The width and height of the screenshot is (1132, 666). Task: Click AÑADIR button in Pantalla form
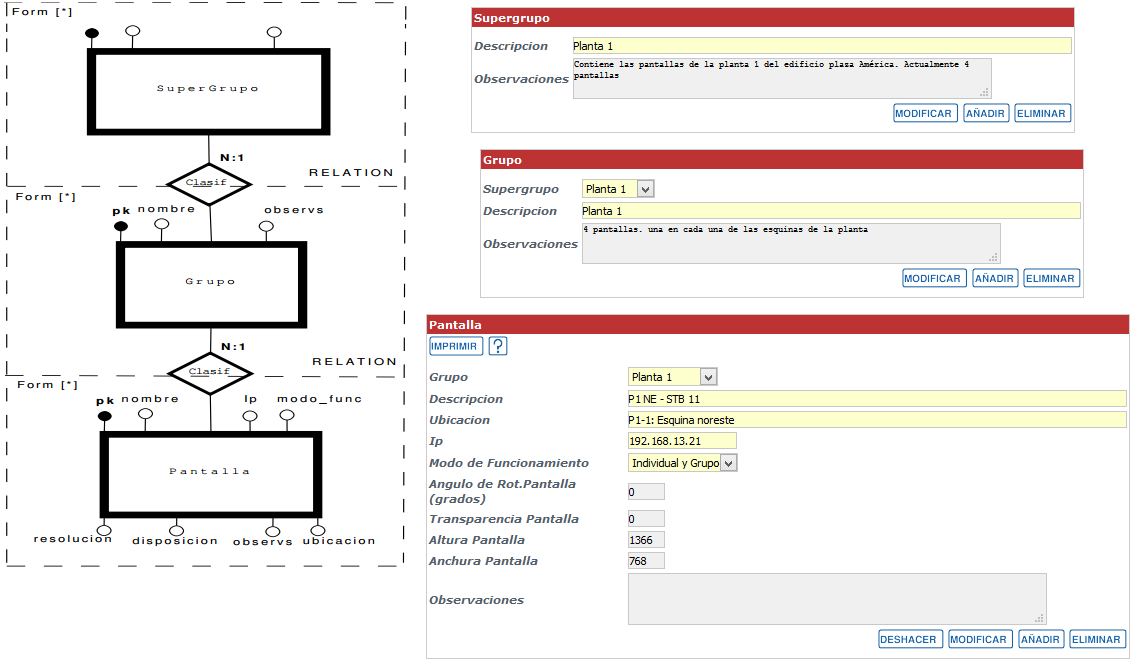click(1040, 639)
